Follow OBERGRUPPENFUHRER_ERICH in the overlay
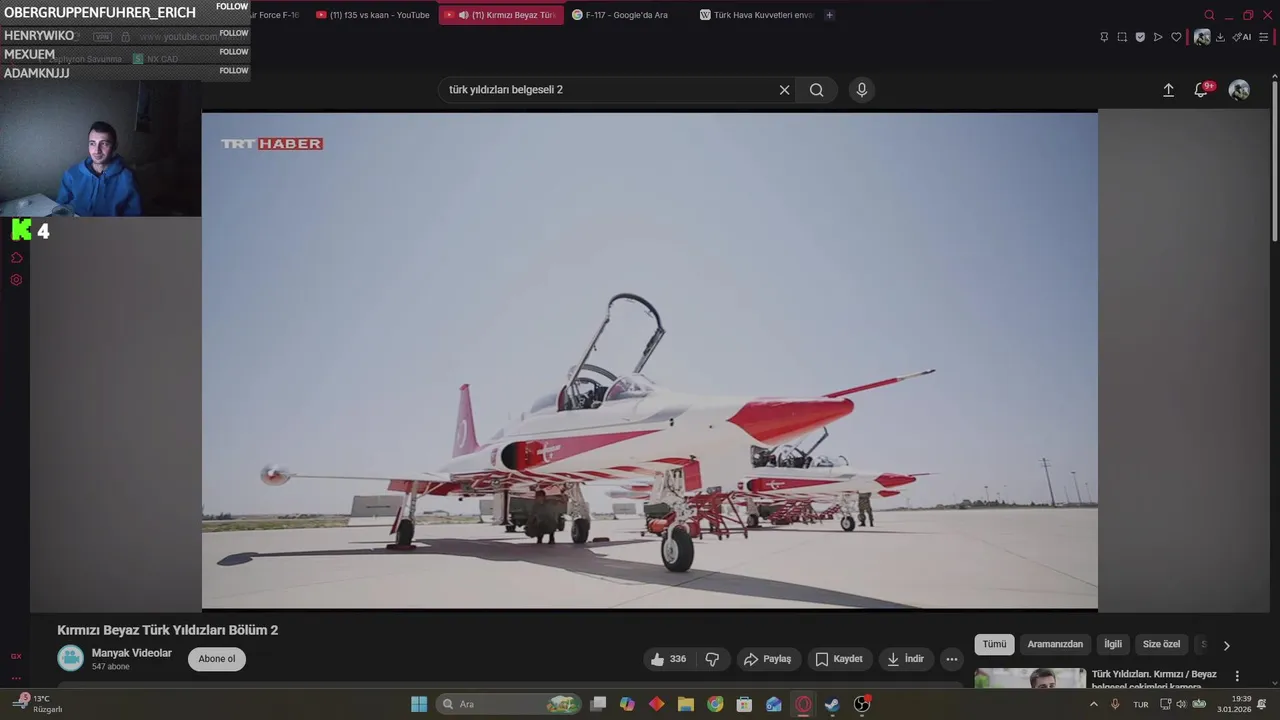 [x=232, y=7]
